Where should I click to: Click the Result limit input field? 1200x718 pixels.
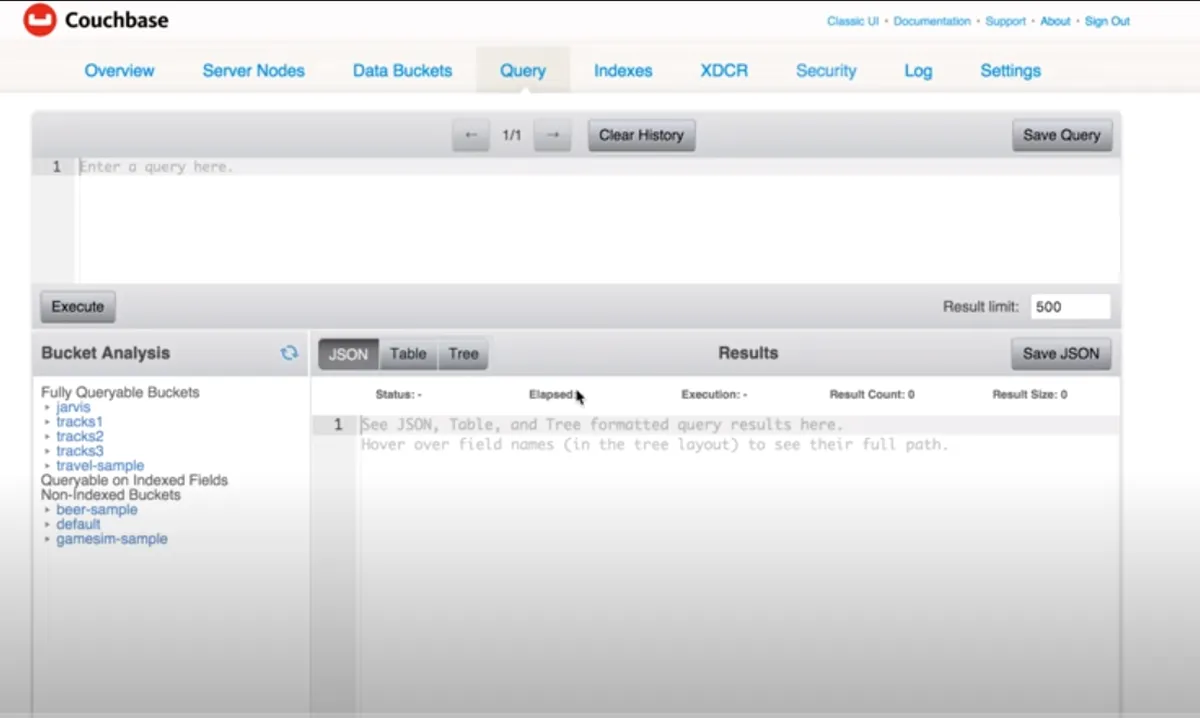click(1070, 307)
